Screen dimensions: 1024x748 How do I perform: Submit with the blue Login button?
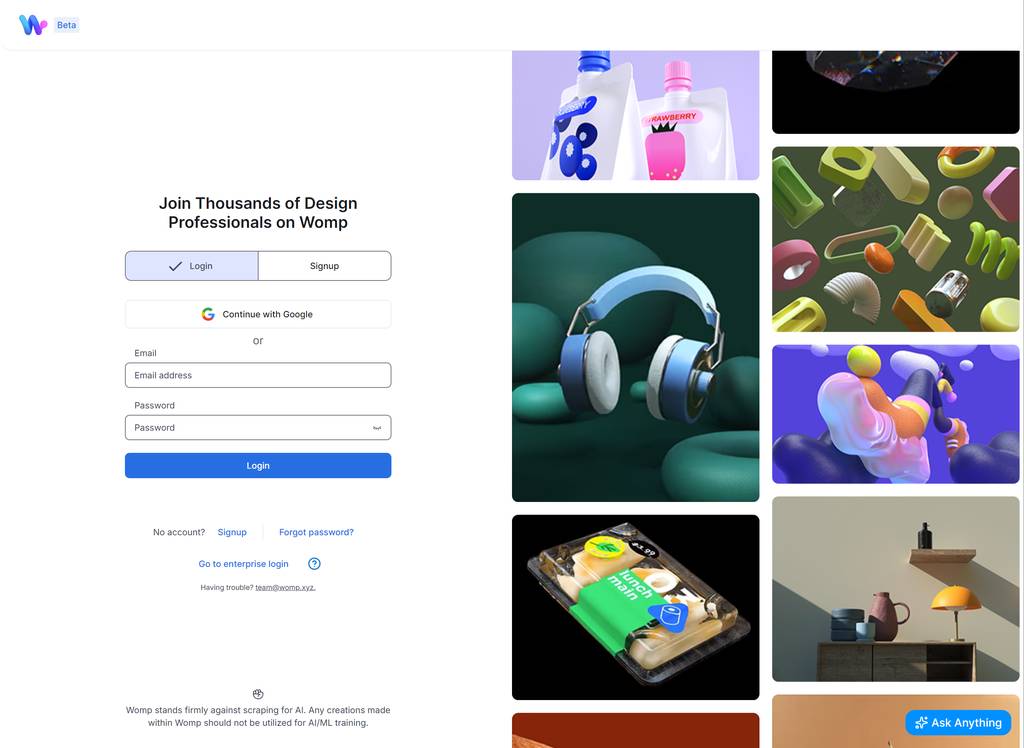coord(258,466)
